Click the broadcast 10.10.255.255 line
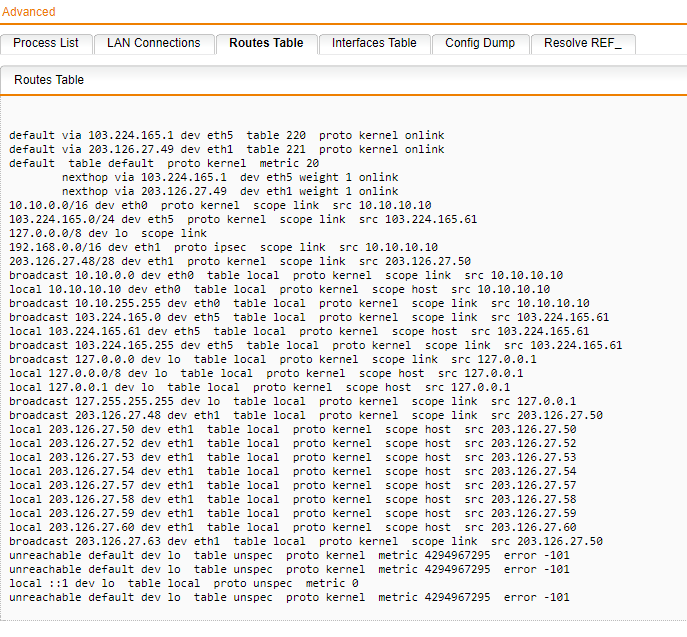The width and height of the screenshot is (687, 637). click(x=299, y=304)
